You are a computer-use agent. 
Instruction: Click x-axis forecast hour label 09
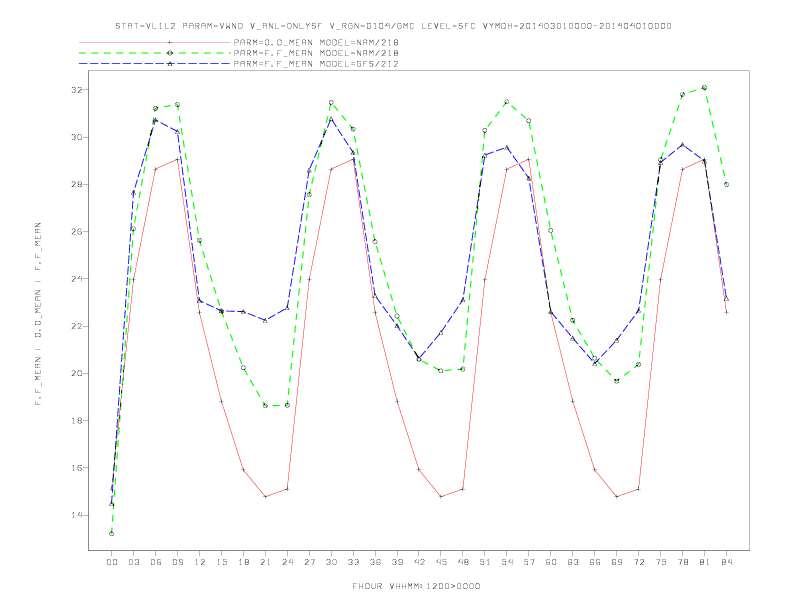click(x=177, y=562)
